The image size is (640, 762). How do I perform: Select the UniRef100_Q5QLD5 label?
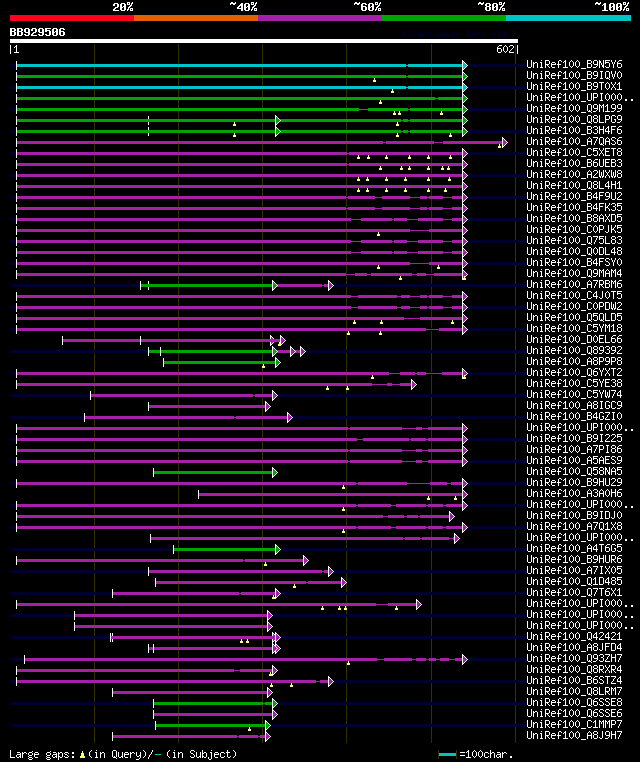pos(574,317)
